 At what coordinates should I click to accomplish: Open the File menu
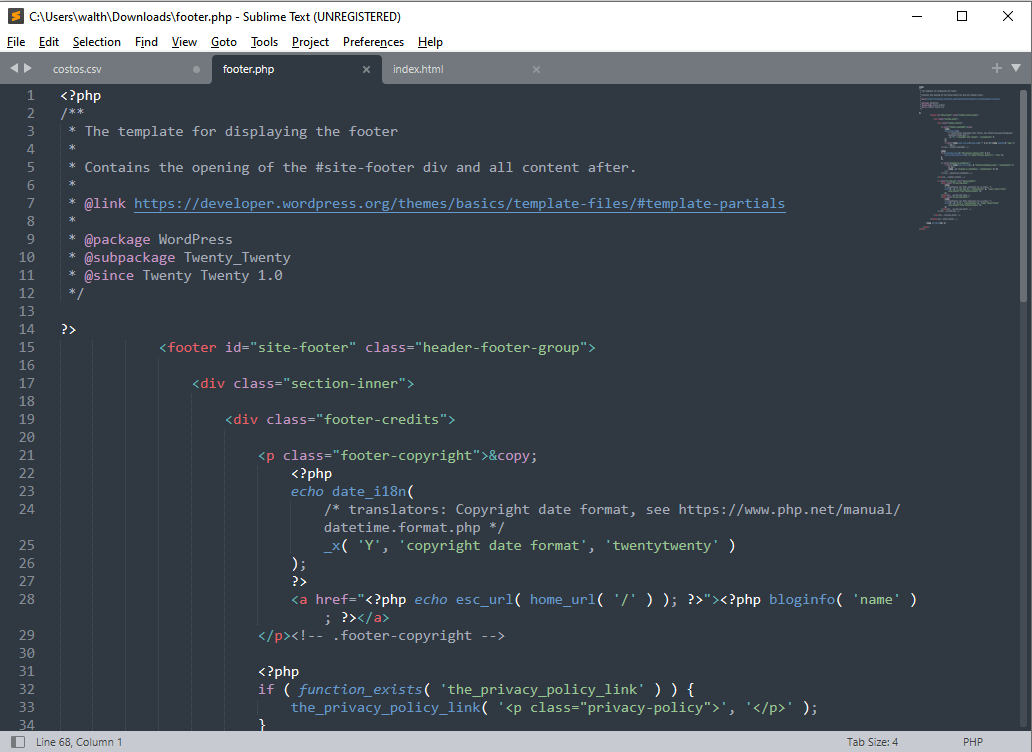pos(16,42)
